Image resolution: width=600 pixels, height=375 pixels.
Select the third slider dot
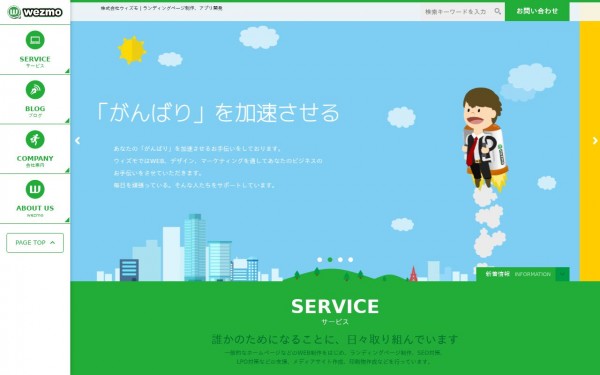point(340,259)
